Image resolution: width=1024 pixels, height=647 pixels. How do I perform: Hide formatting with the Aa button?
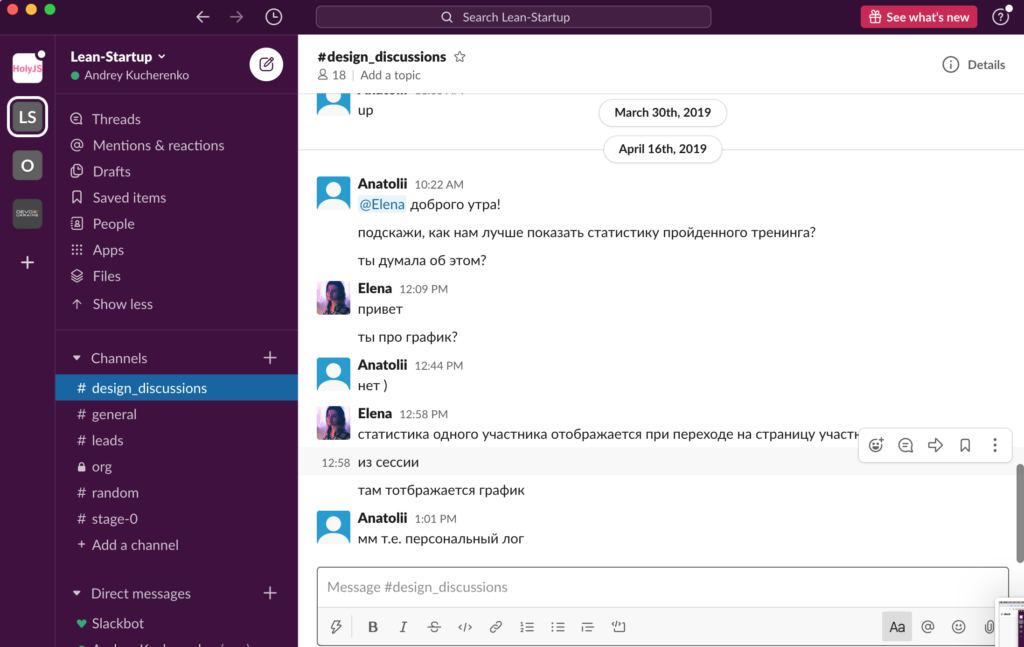(x=897, y=627)
